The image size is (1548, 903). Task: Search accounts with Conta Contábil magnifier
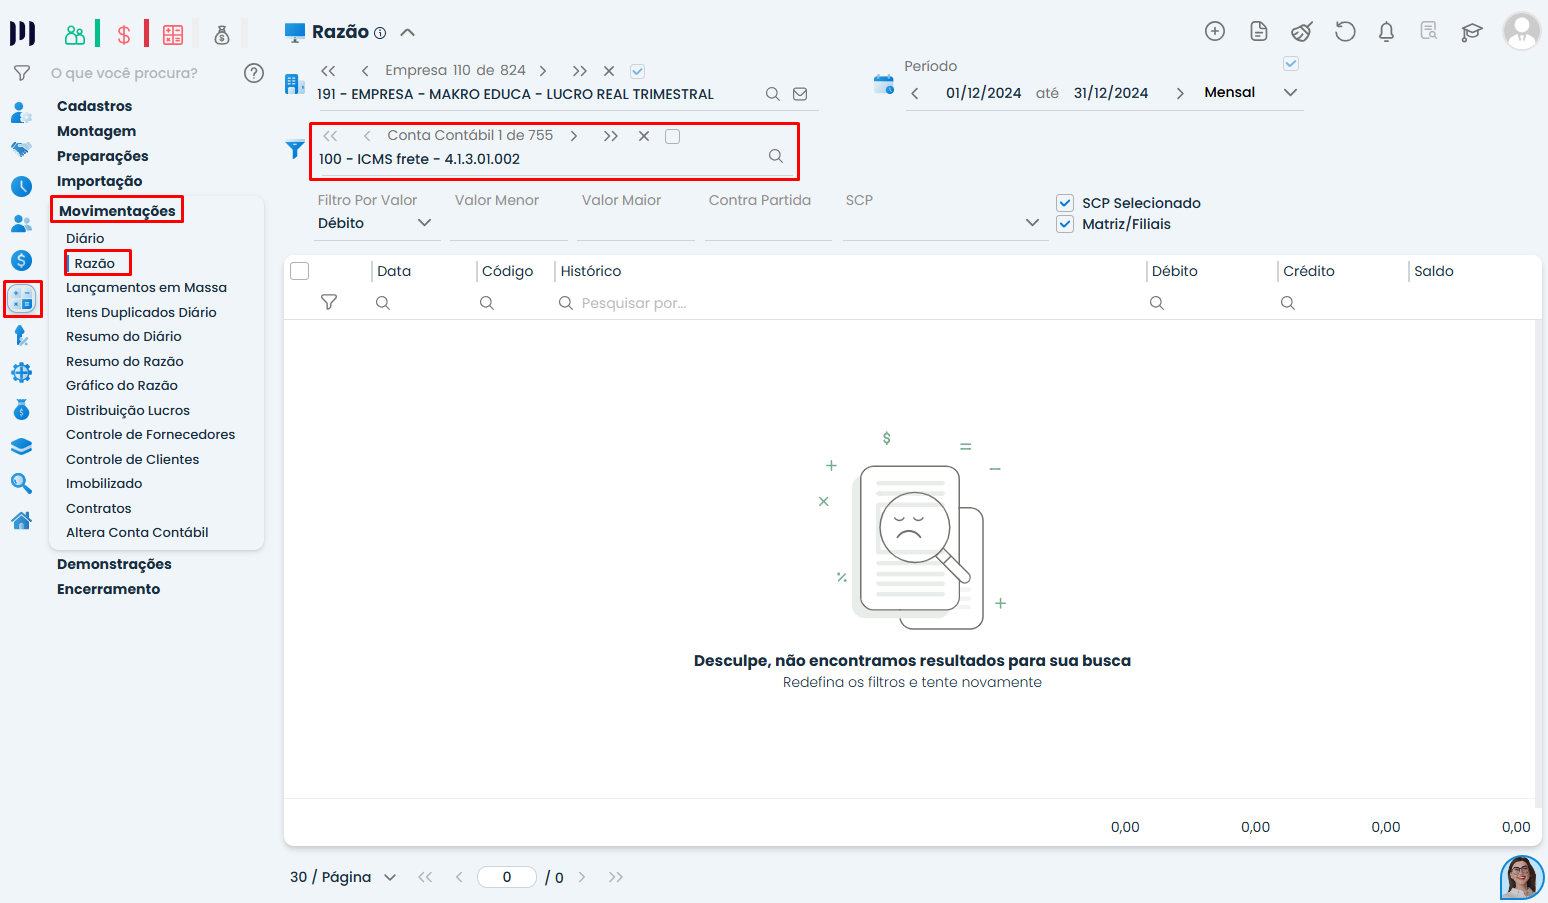coord(776,156)
